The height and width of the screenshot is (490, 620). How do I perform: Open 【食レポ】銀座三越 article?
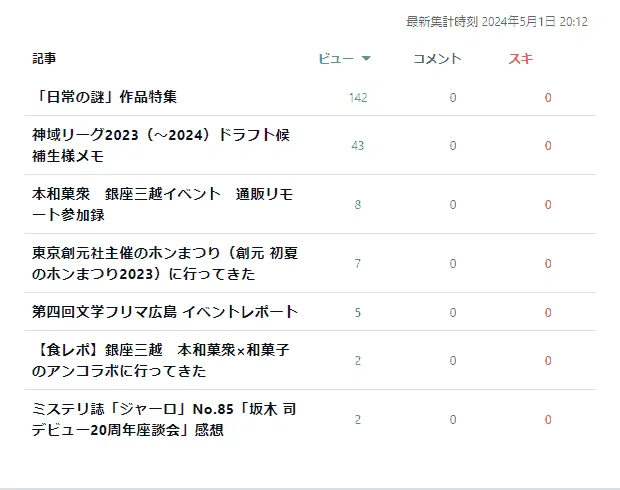161,360
